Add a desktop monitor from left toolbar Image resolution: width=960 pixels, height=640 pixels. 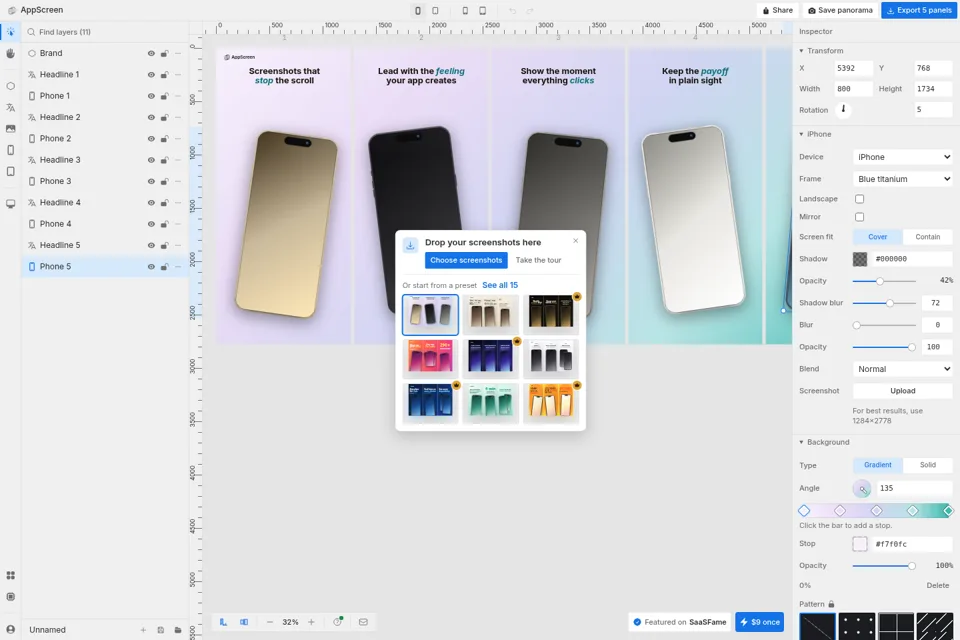coord(10,204)
